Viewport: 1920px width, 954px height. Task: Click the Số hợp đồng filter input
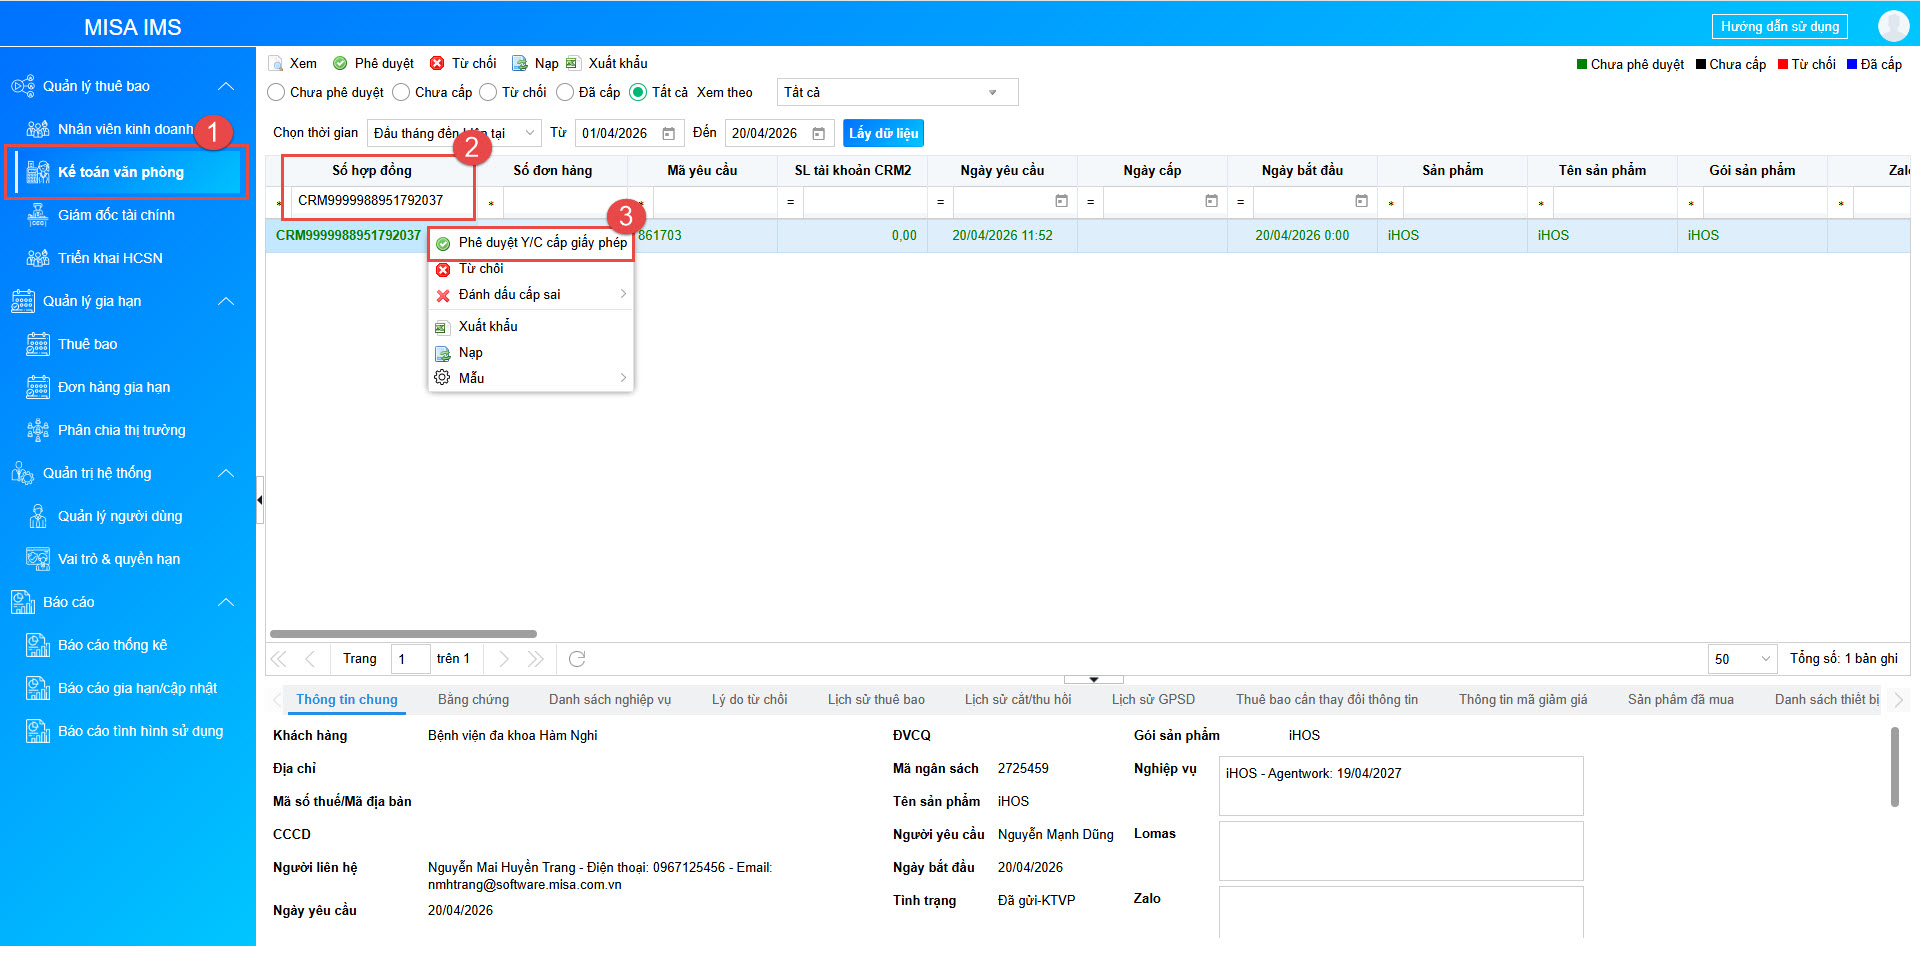coord(381,201)
